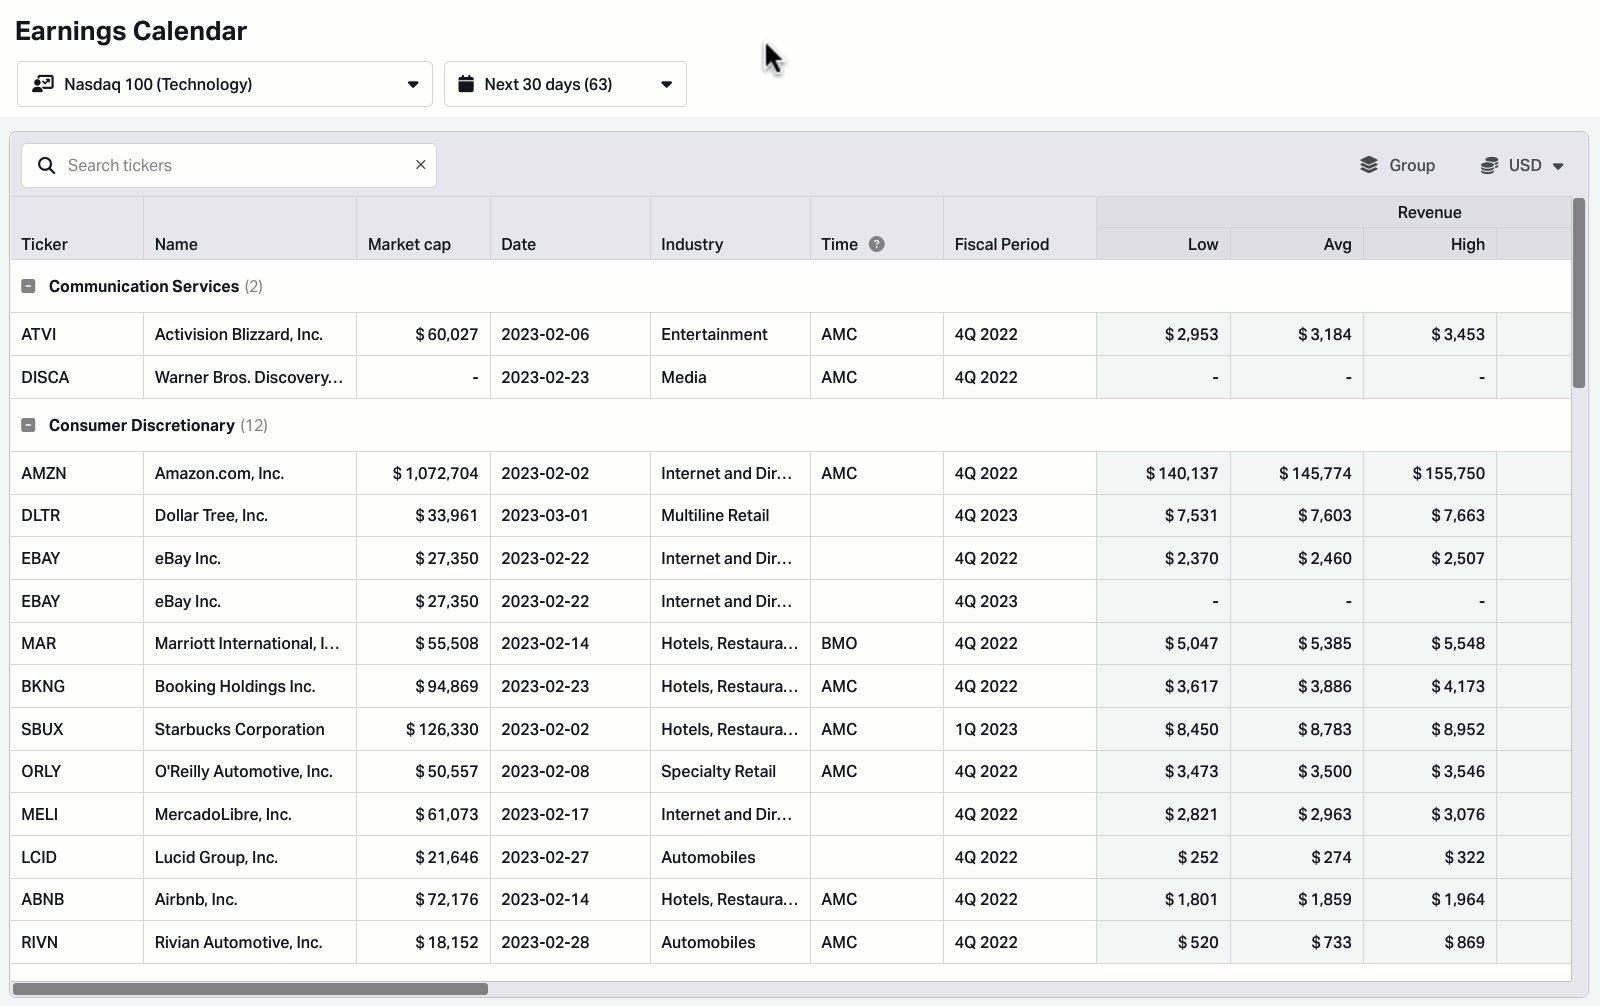Click the coins icon beside USD
The height and width of the screenshot is (1006, 1600).
coord(1489,165)
